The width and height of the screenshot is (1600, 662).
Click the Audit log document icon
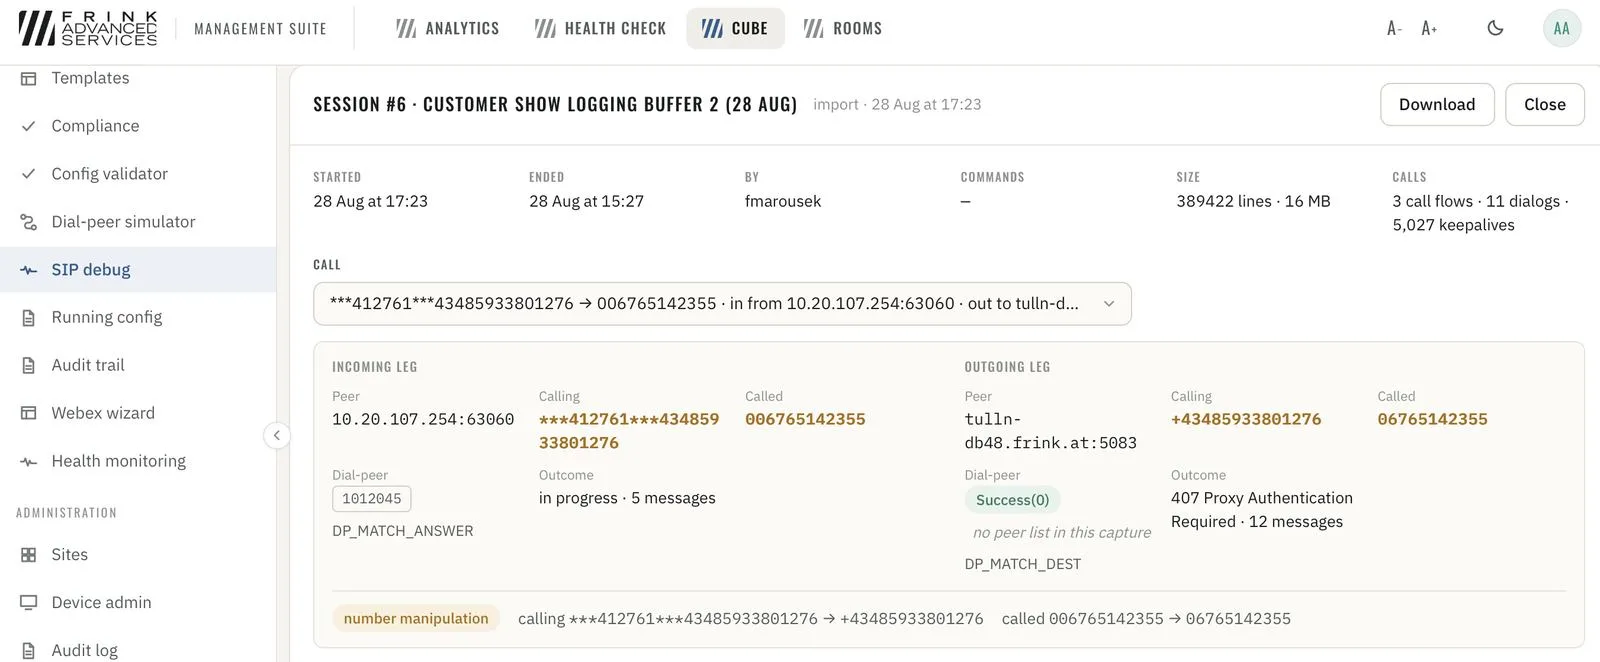tap(29, 651)
